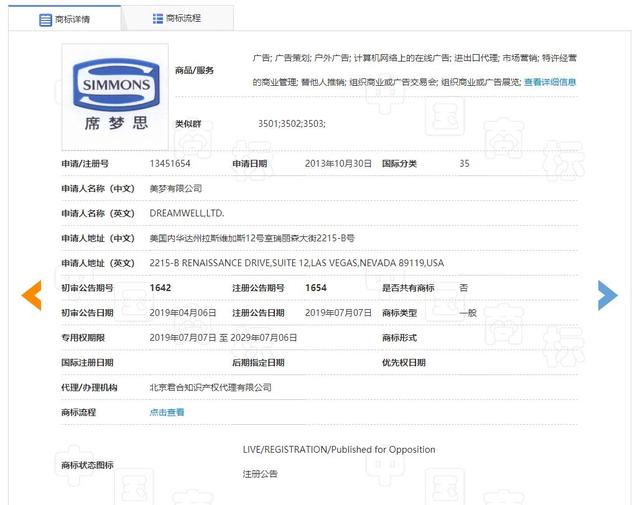
Task: Select exclusive right period 2019年07月07日 至 2029年07月06日
Action: tap(223, 338)
